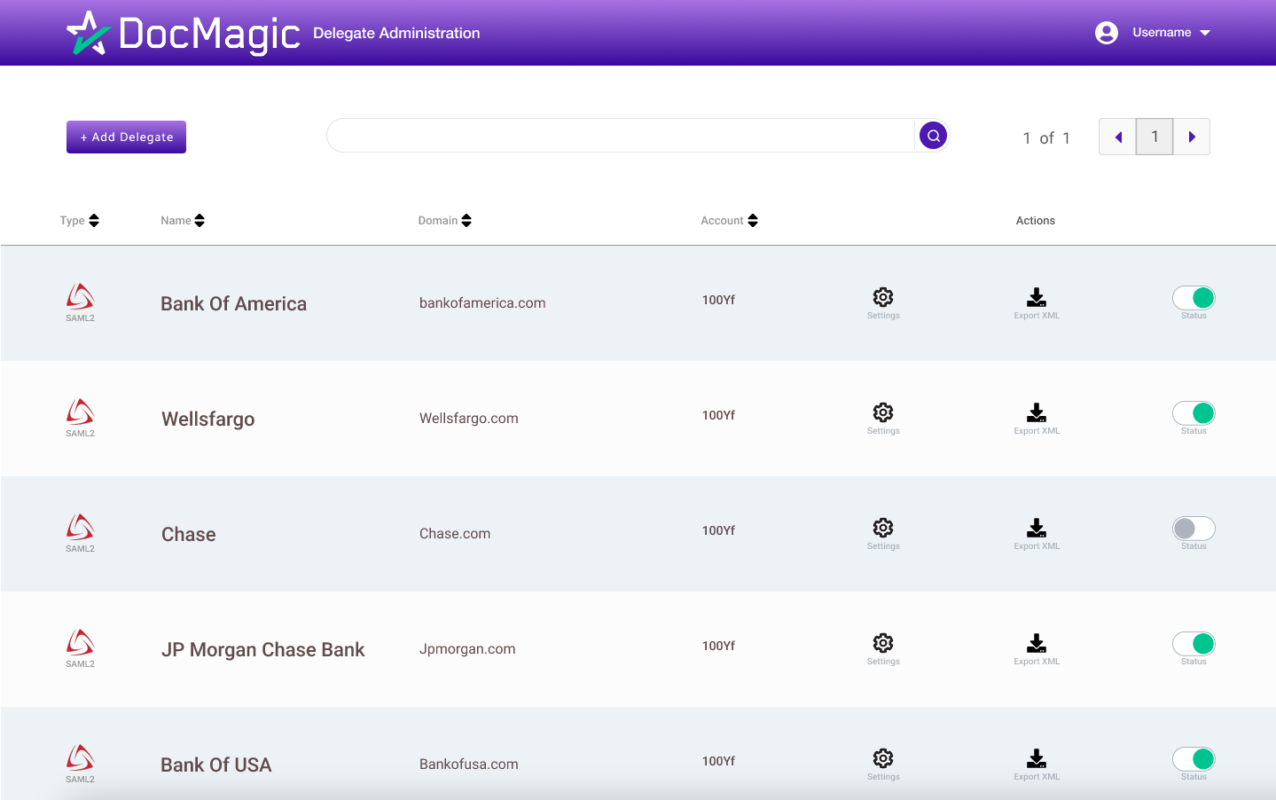Screen dimensions: 1276x800
Task: Click the DocMagic star logo
Action: (x=88, y=33)
